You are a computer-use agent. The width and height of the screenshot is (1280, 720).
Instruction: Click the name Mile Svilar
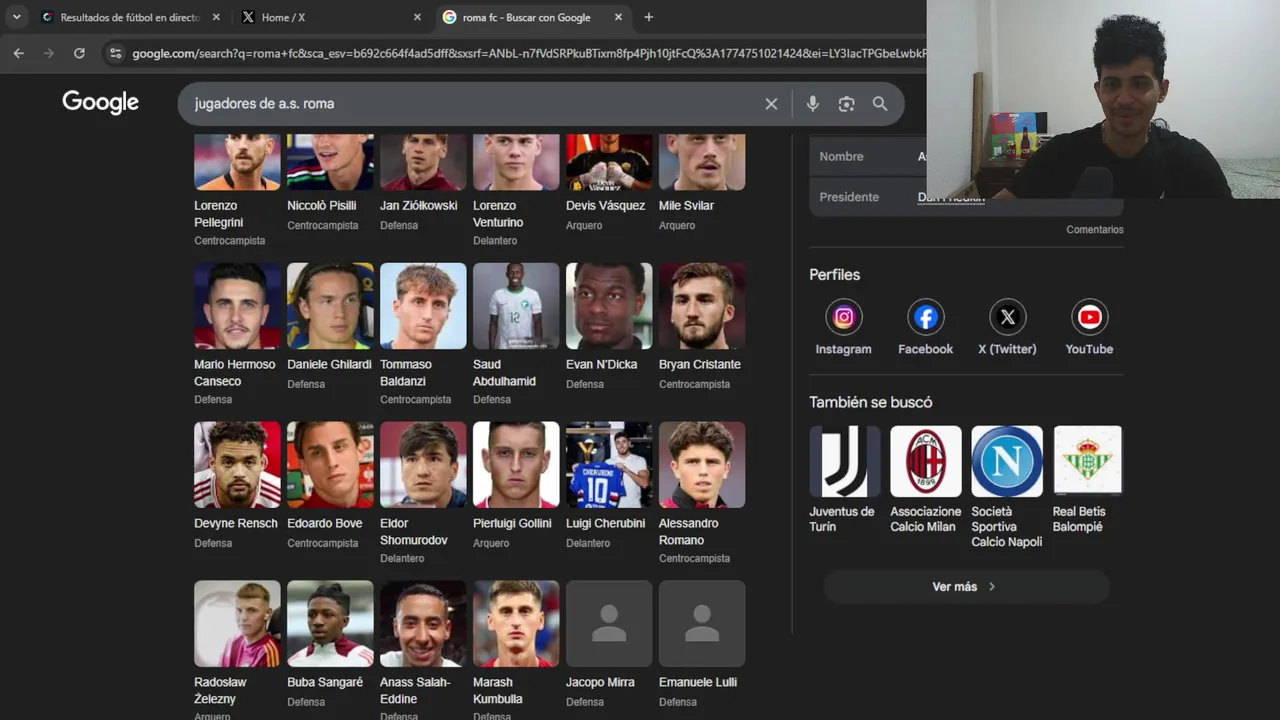click(686, 206)
